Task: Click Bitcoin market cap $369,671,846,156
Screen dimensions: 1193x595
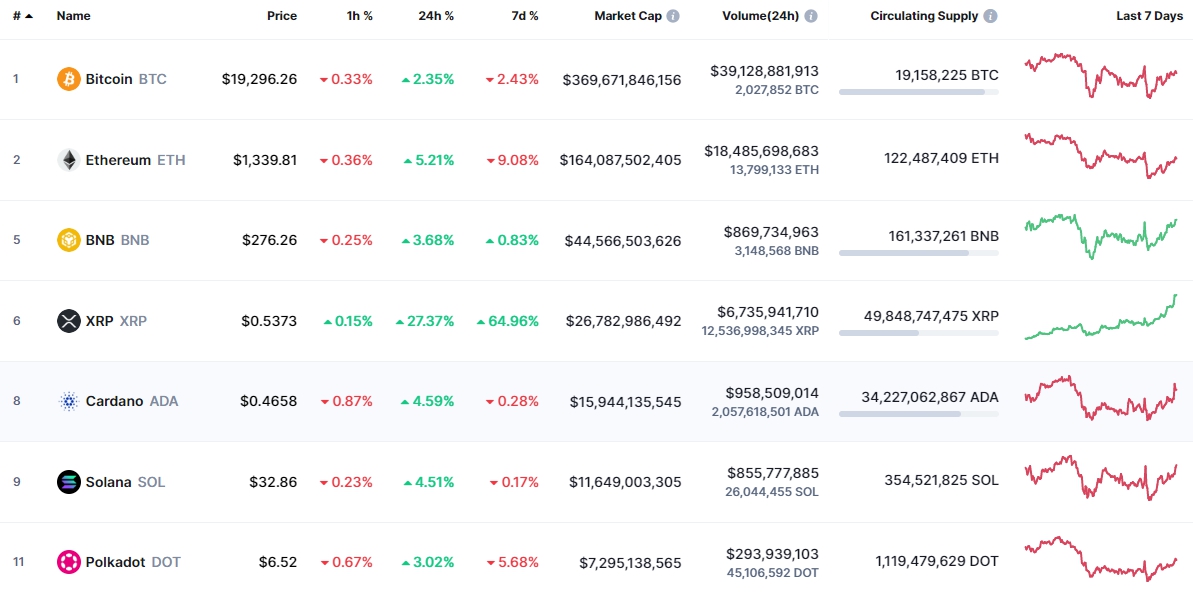Action: (x=622, y=80)
